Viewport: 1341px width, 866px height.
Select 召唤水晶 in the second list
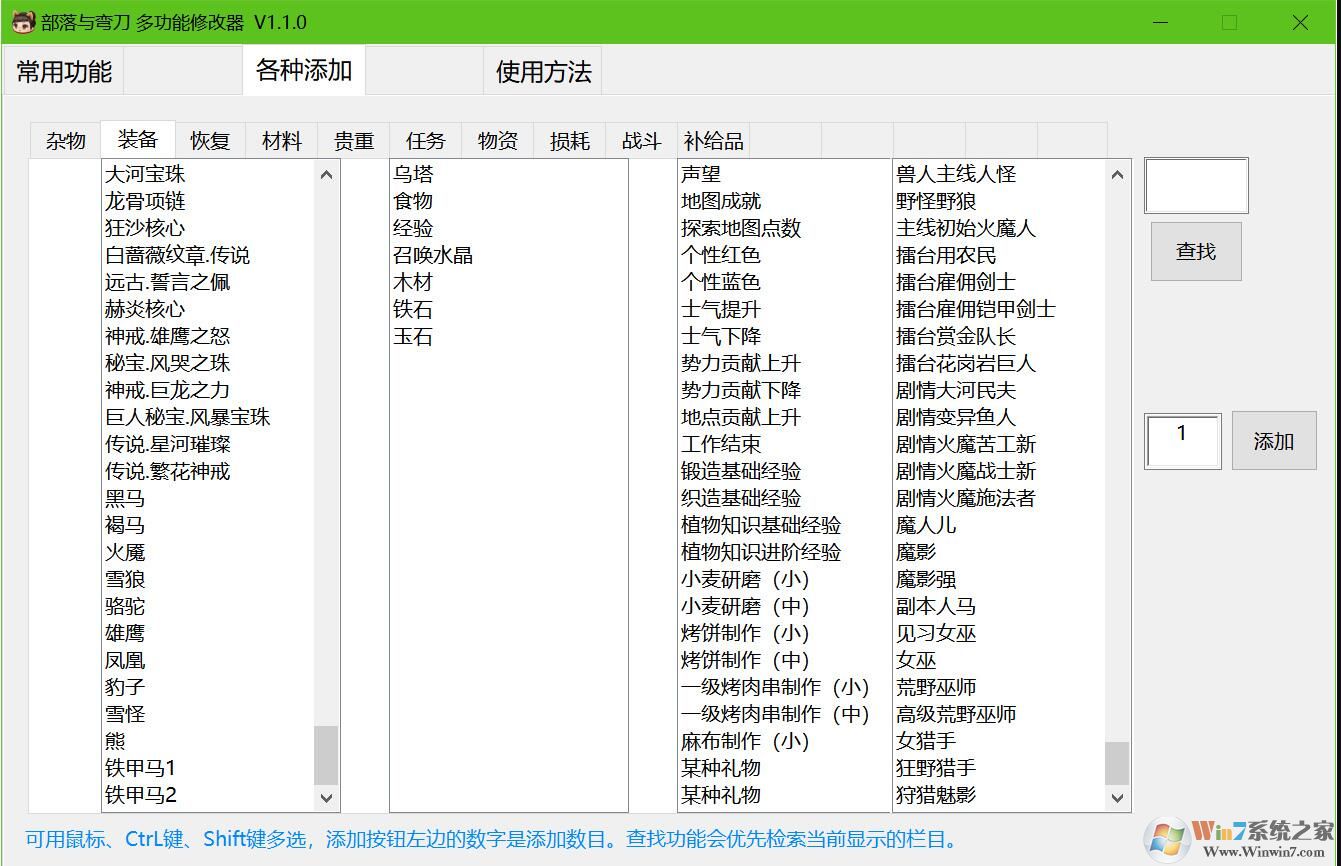tap(434, 254)
